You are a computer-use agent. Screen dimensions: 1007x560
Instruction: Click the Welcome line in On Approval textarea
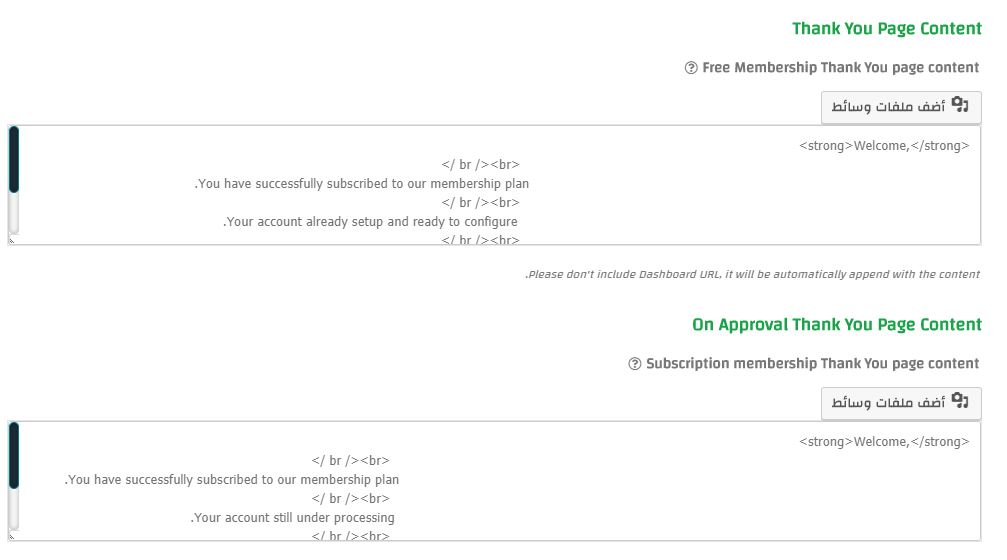pyautogui.click(x=884, y=442)
